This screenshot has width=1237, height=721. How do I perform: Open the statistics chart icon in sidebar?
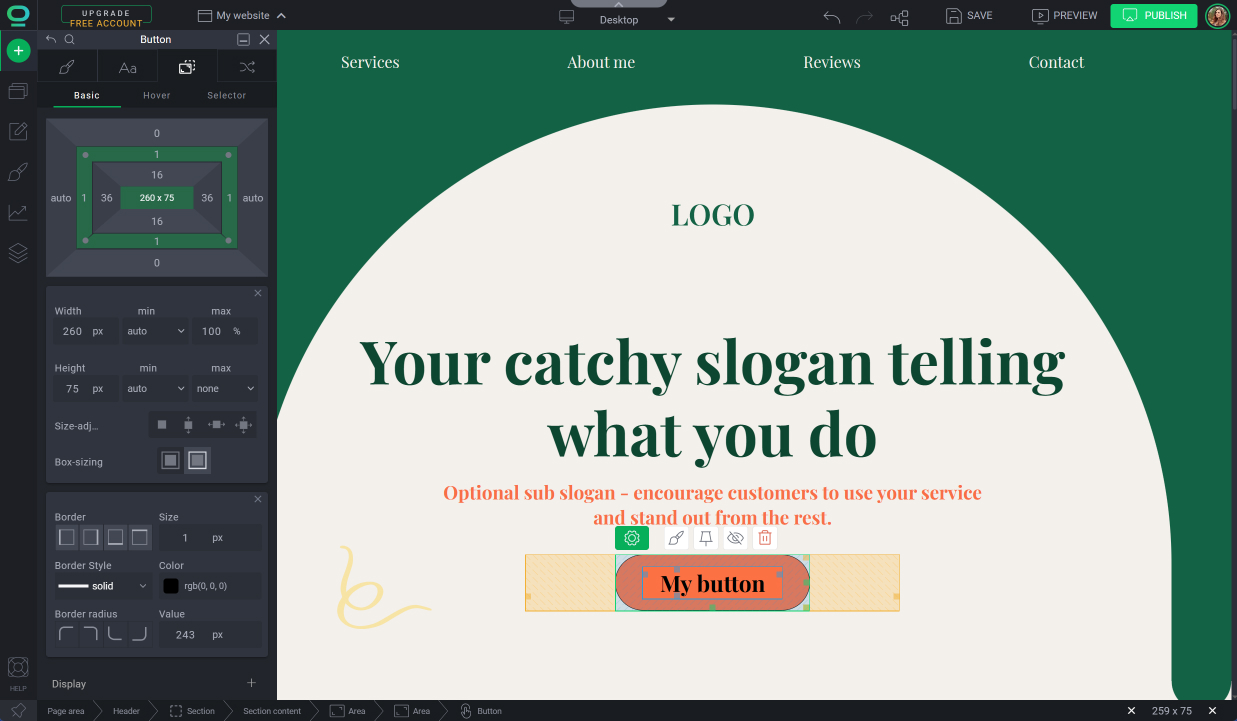tap(18, 212)
